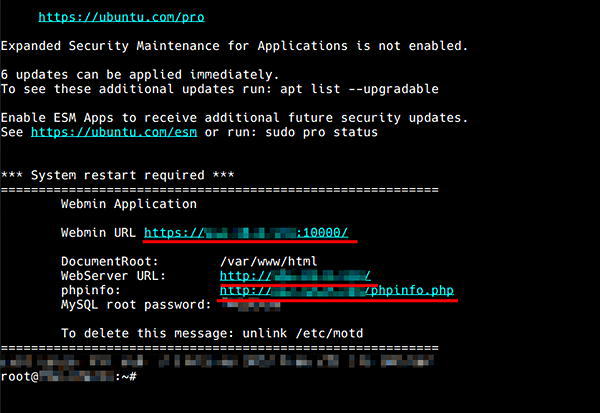Open the https://ubuntu.com/esm link
600x413 pixels.
(x=114, y=132)
